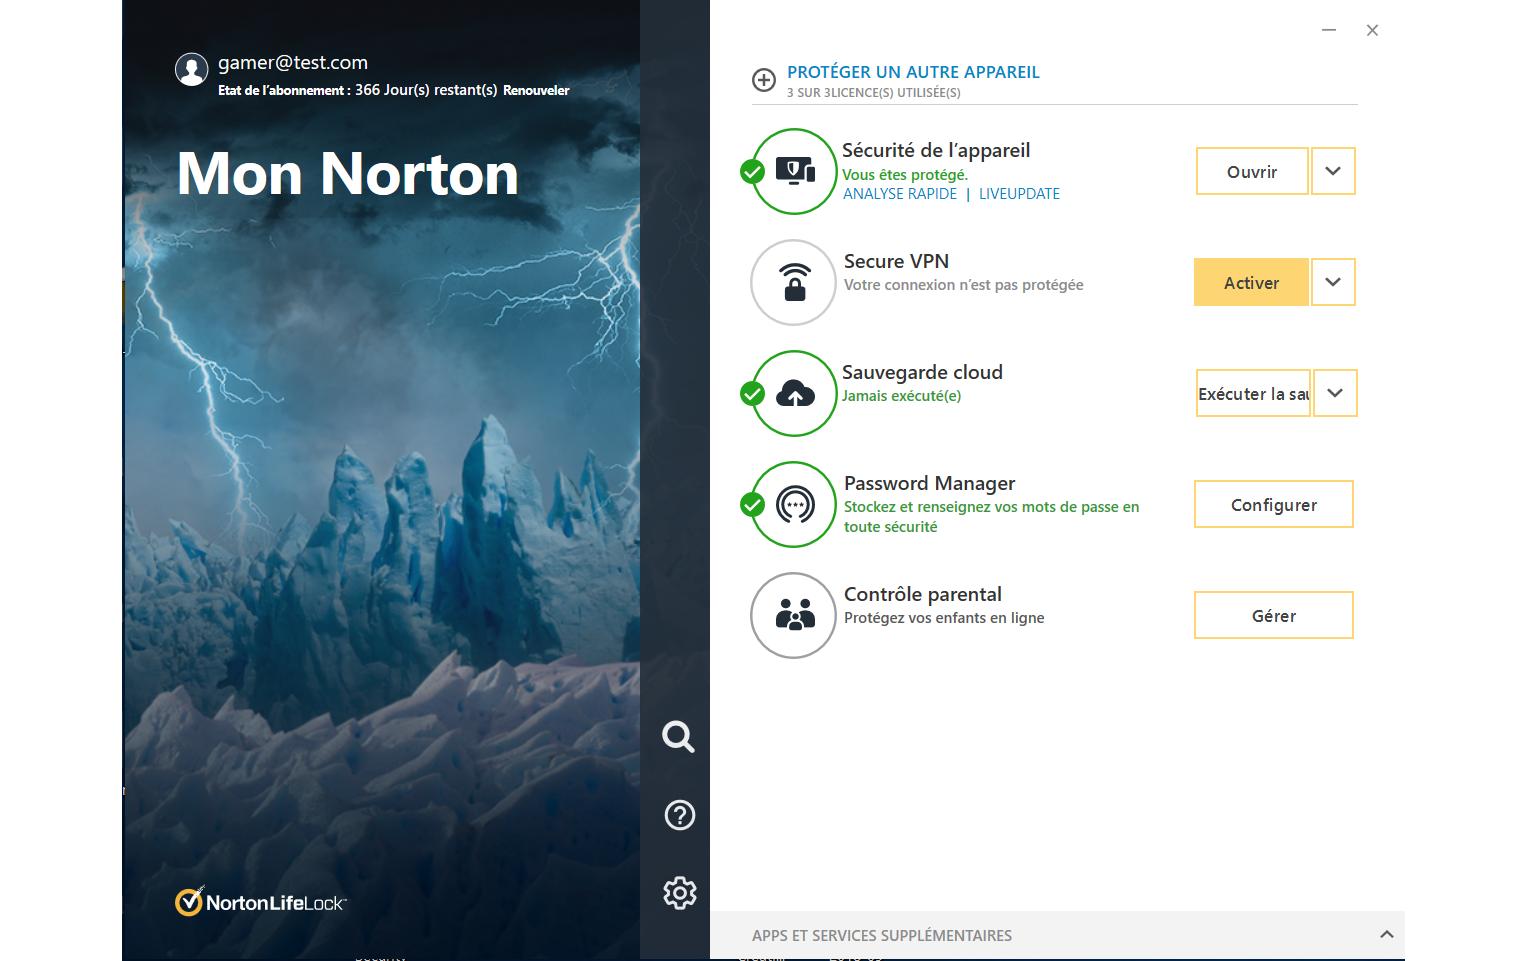Expand the Sauvegarde cloud options chevron

[x=1334, y=393]
